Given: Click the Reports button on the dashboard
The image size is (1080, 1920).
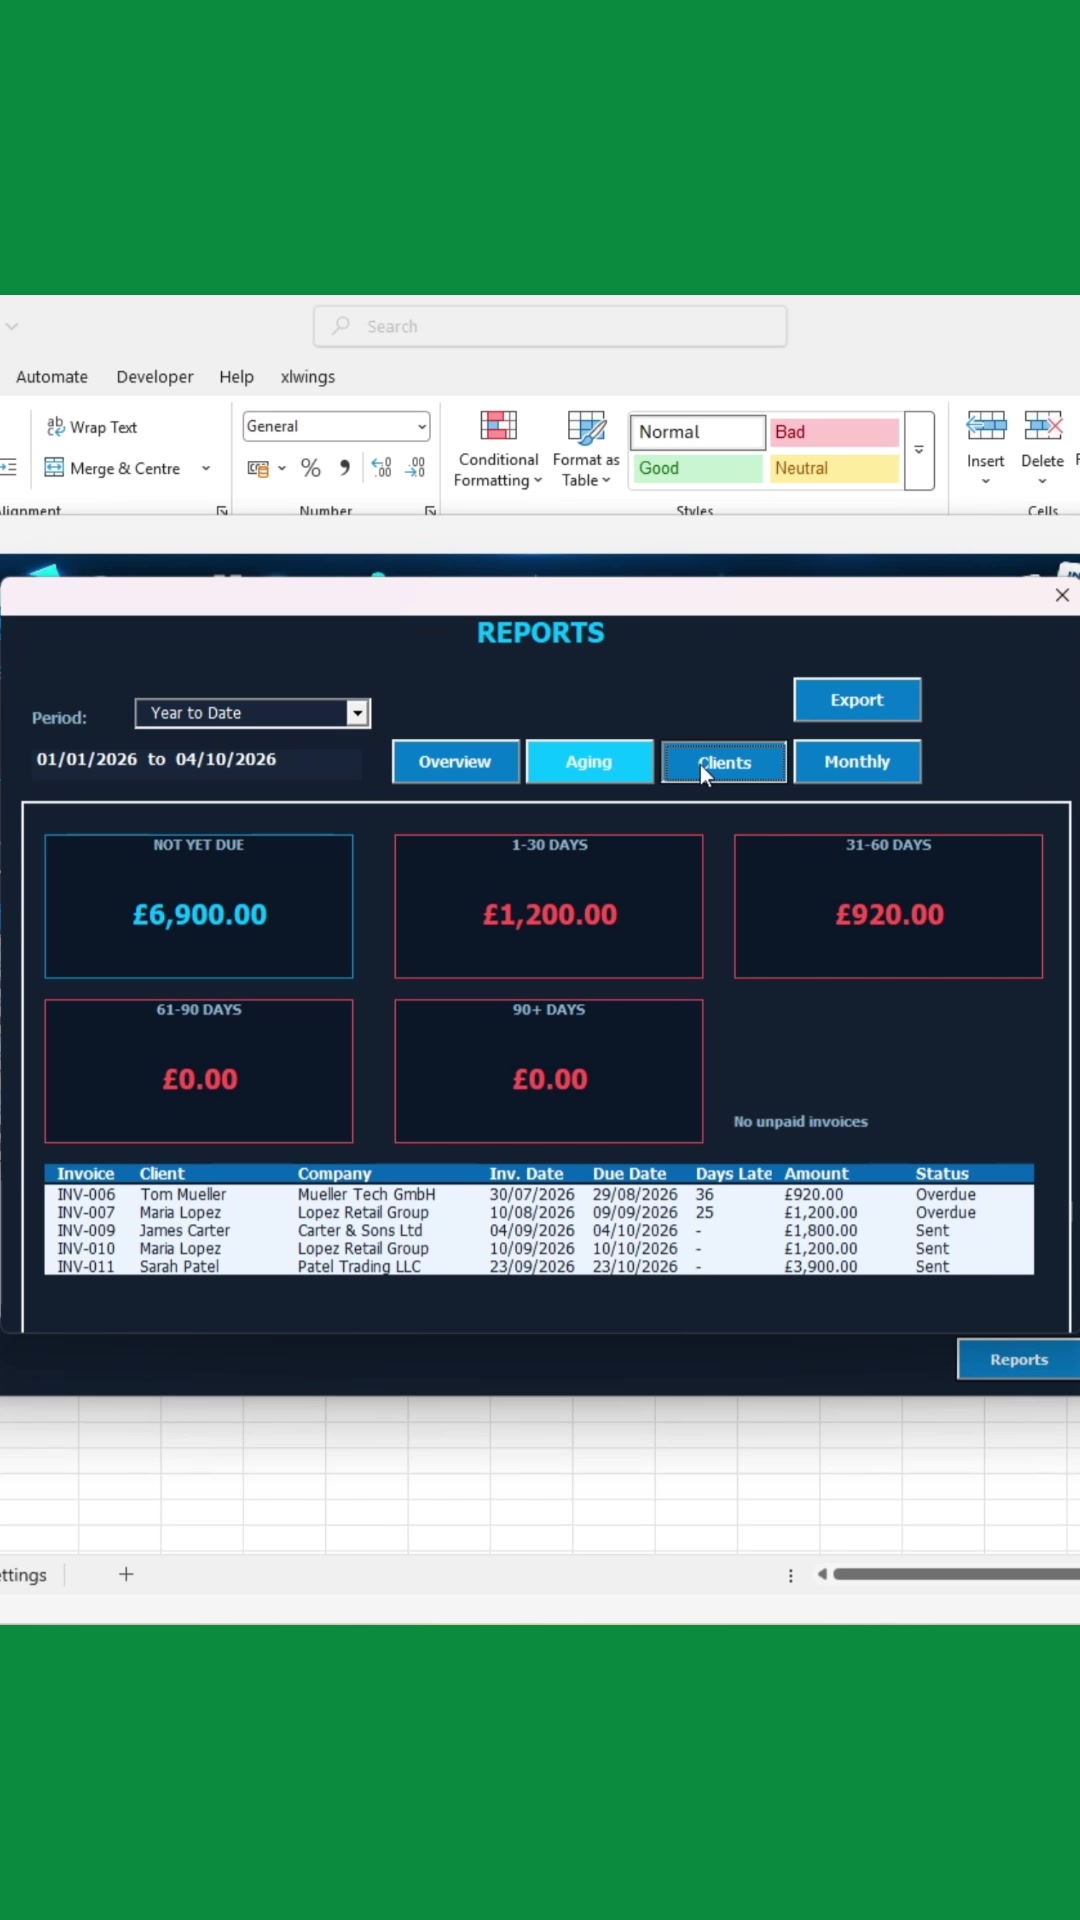Looking at the screenshot, I should 1018,1360.
